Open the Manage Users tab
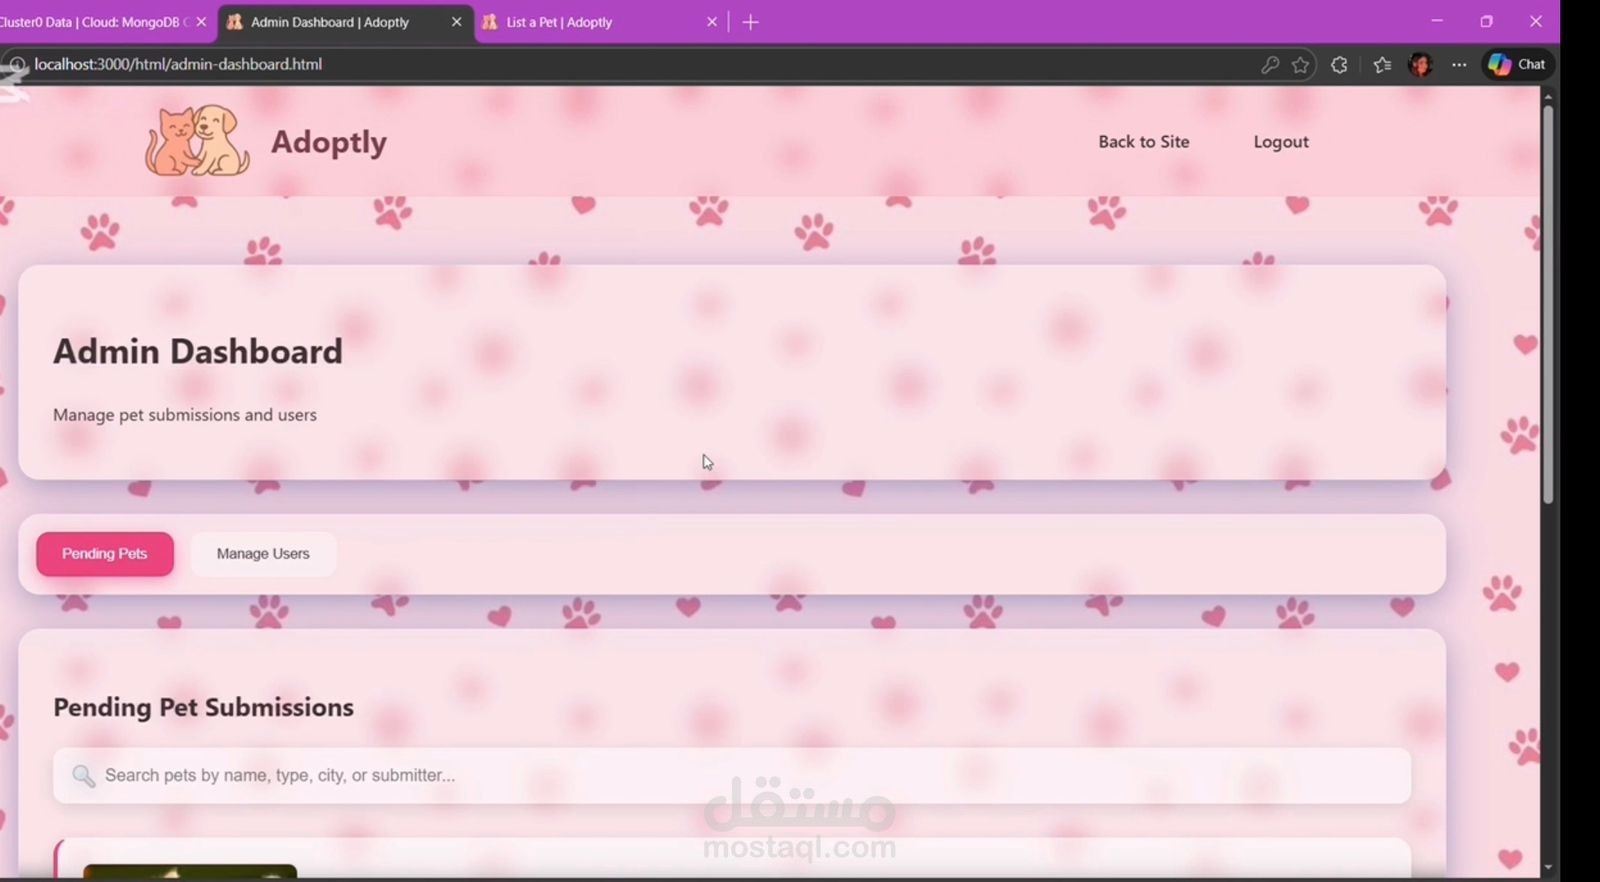The image size is (1600, 882). pos(263,554)
